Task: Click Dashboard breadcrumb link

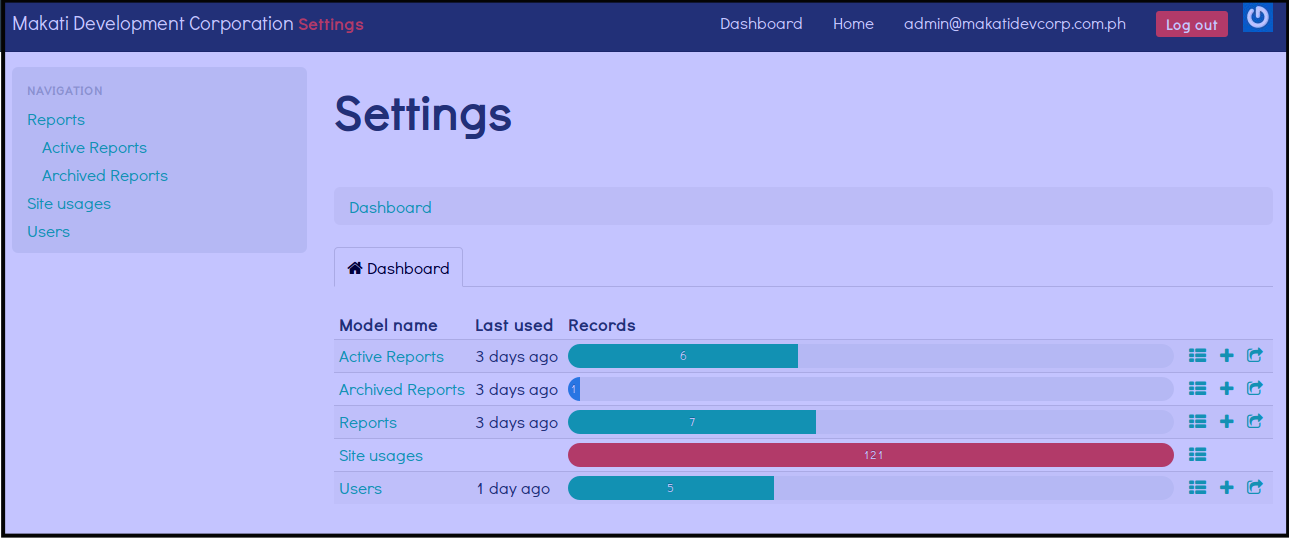Action: click(x=390, y=208)
